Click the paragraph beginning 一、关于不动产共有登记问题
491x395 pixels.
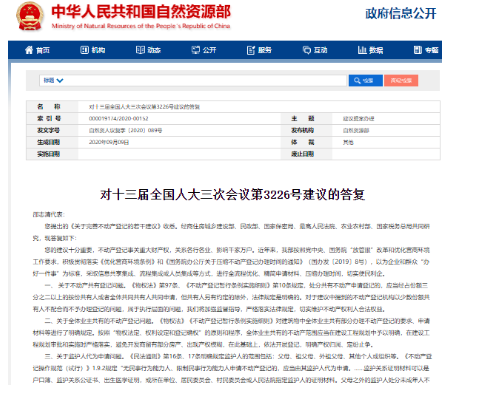pyautogui.click(x=231, y=297)
